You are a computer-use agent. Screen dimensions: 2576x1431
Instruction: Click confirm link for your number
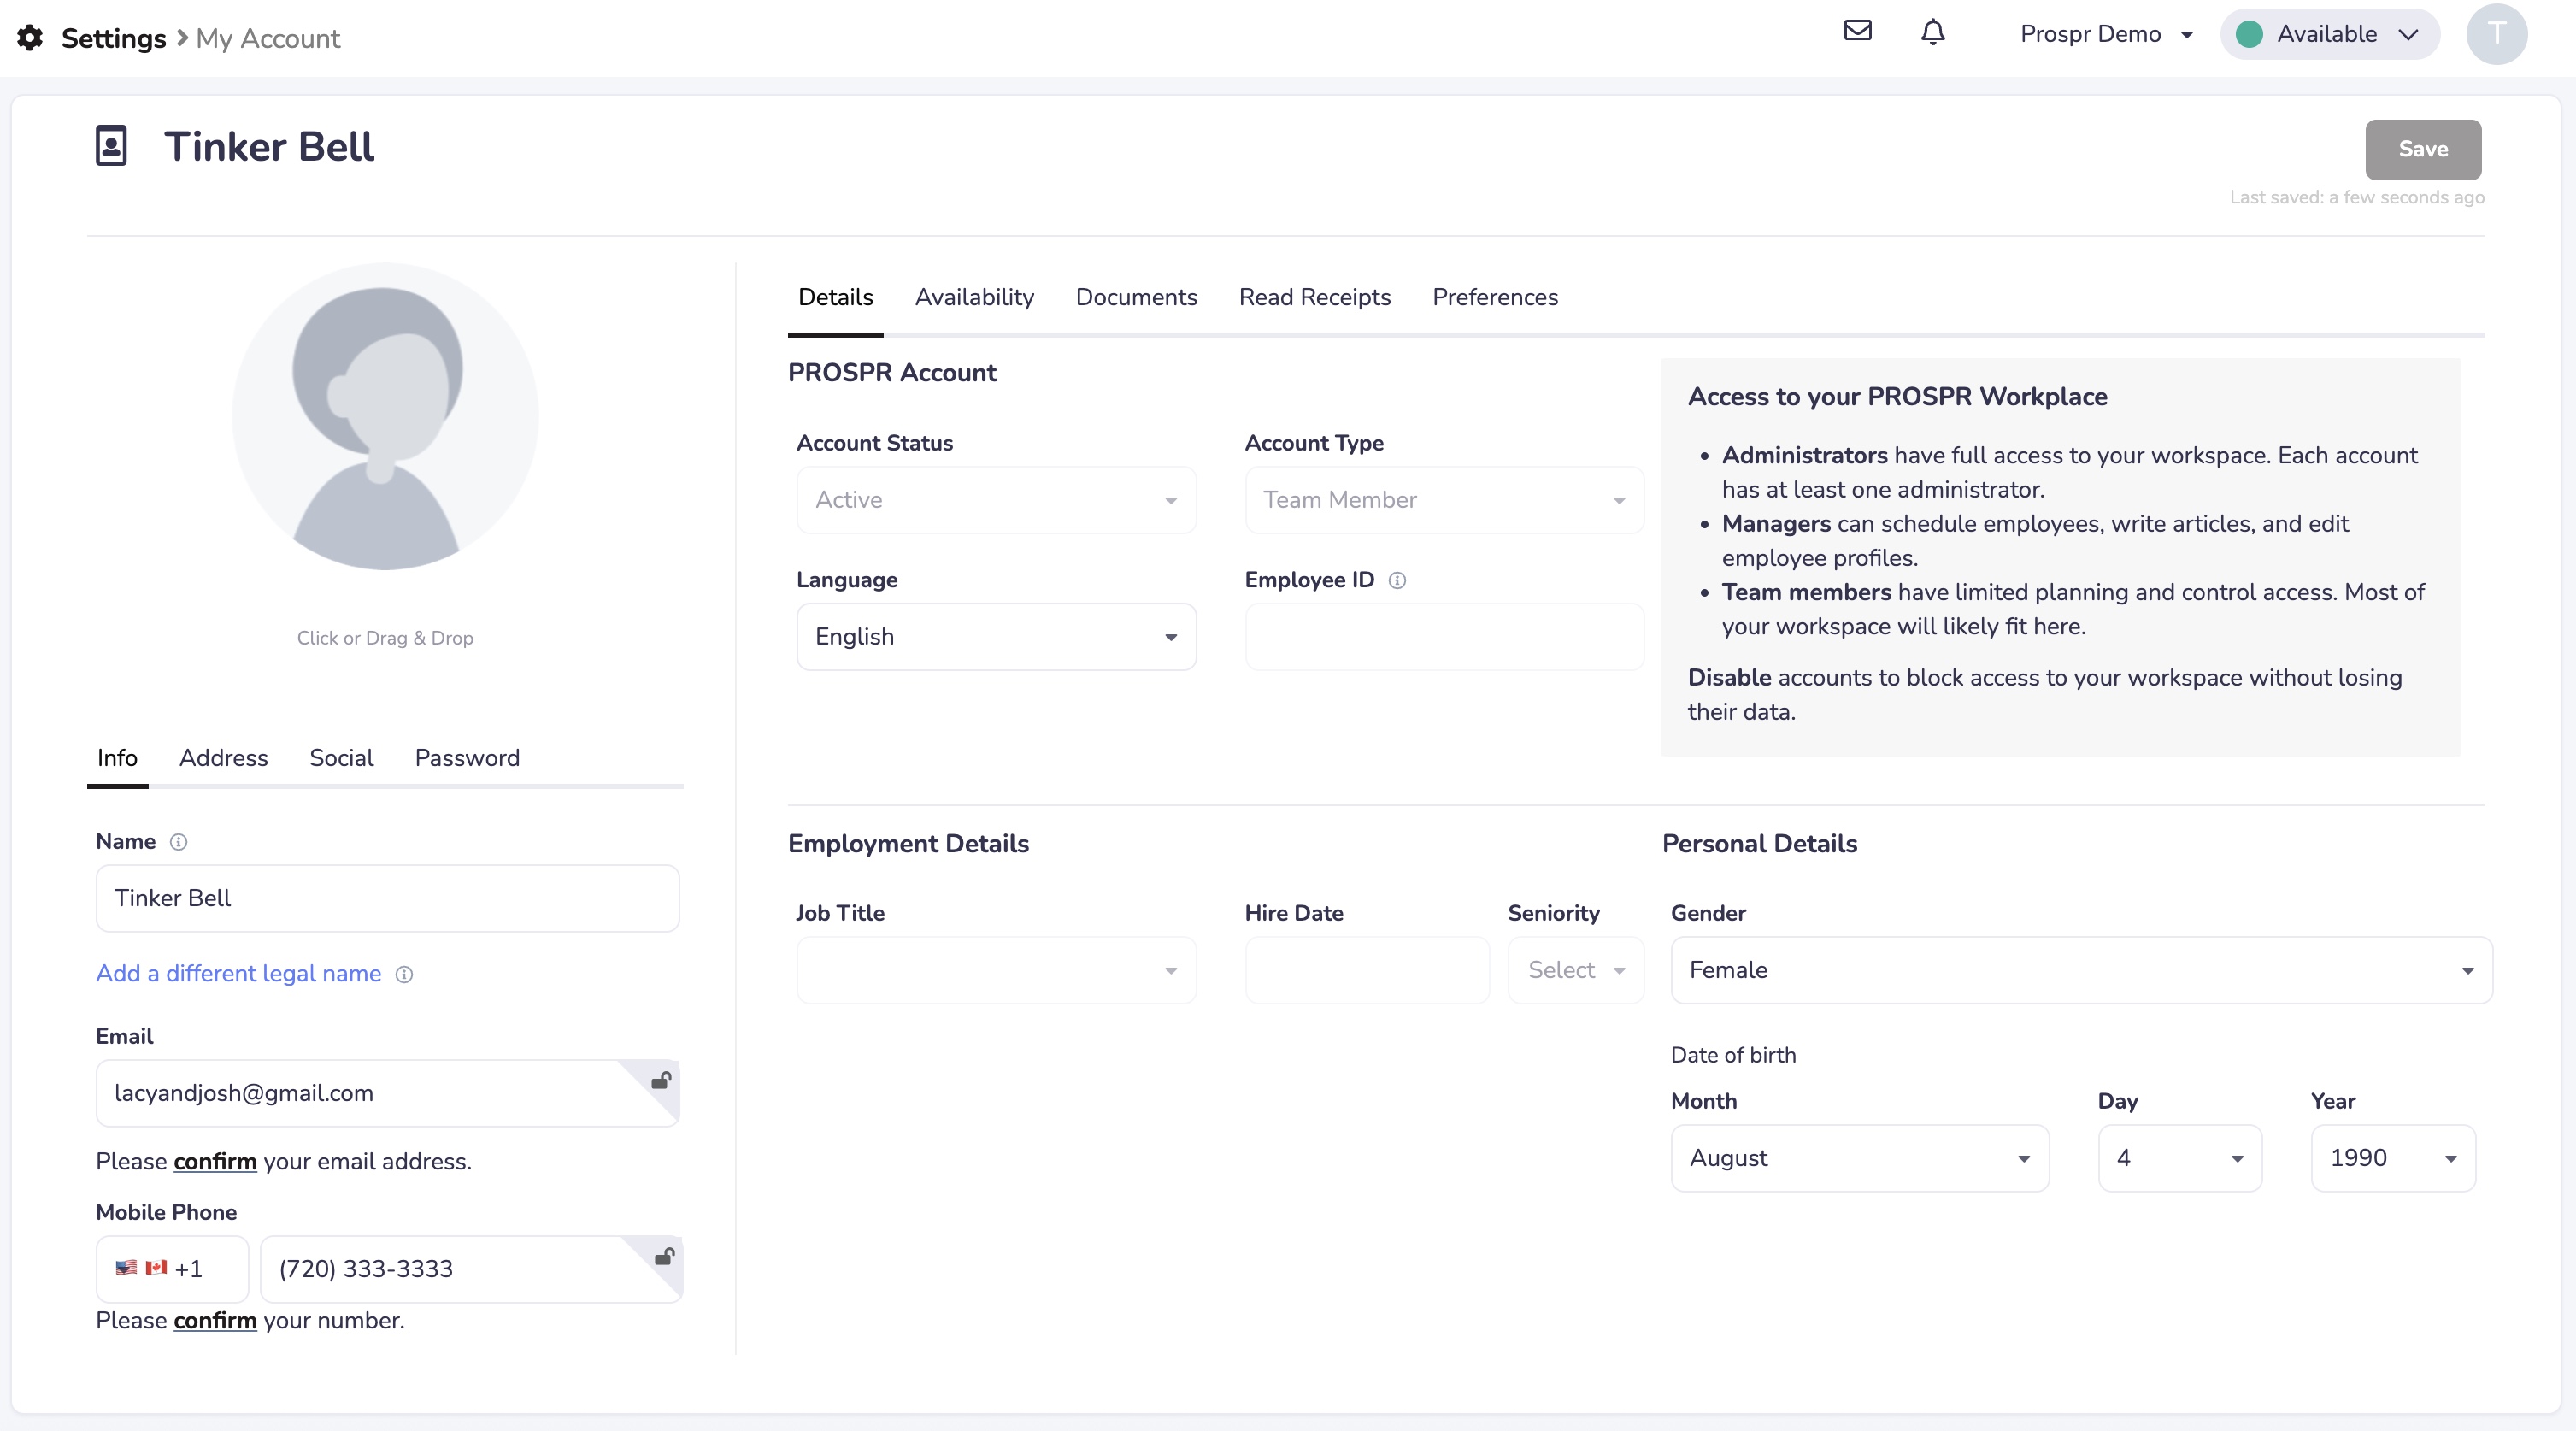tap(215, 1321)
